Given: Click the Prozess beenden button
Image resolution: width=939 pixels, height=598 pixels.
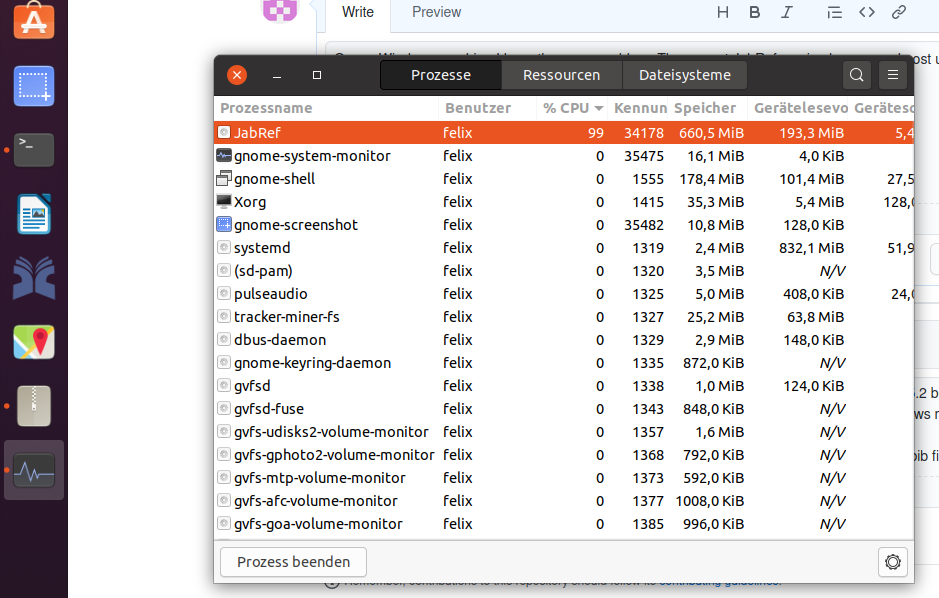Looking at the screenshot, I should click(x=293, y=562).
